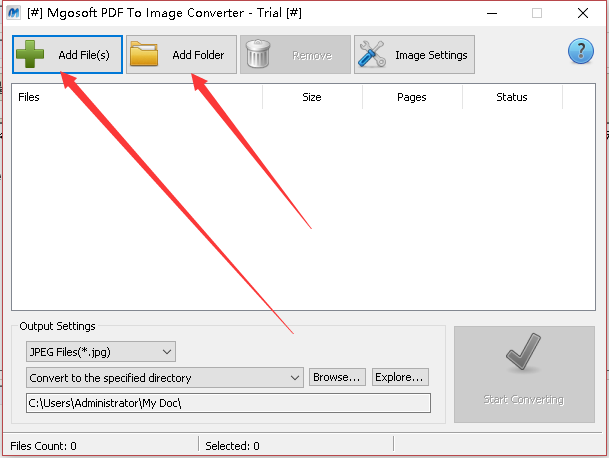The width and height of the screenshot is (609, 458).
Task: Open help via the blue question mark icon
Action: point(581,51)
